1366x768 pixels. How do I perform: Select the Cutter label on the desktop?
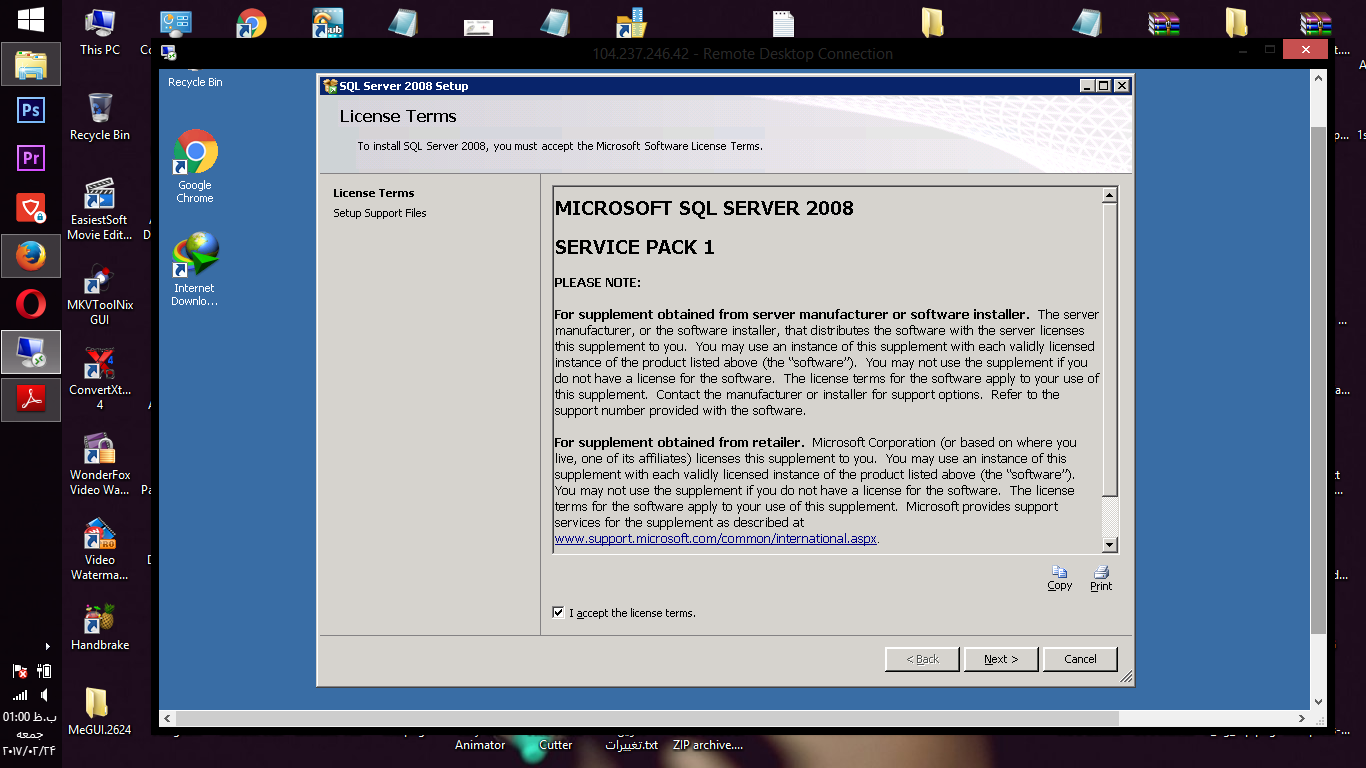pyautogui.click(x=556, y=745)
